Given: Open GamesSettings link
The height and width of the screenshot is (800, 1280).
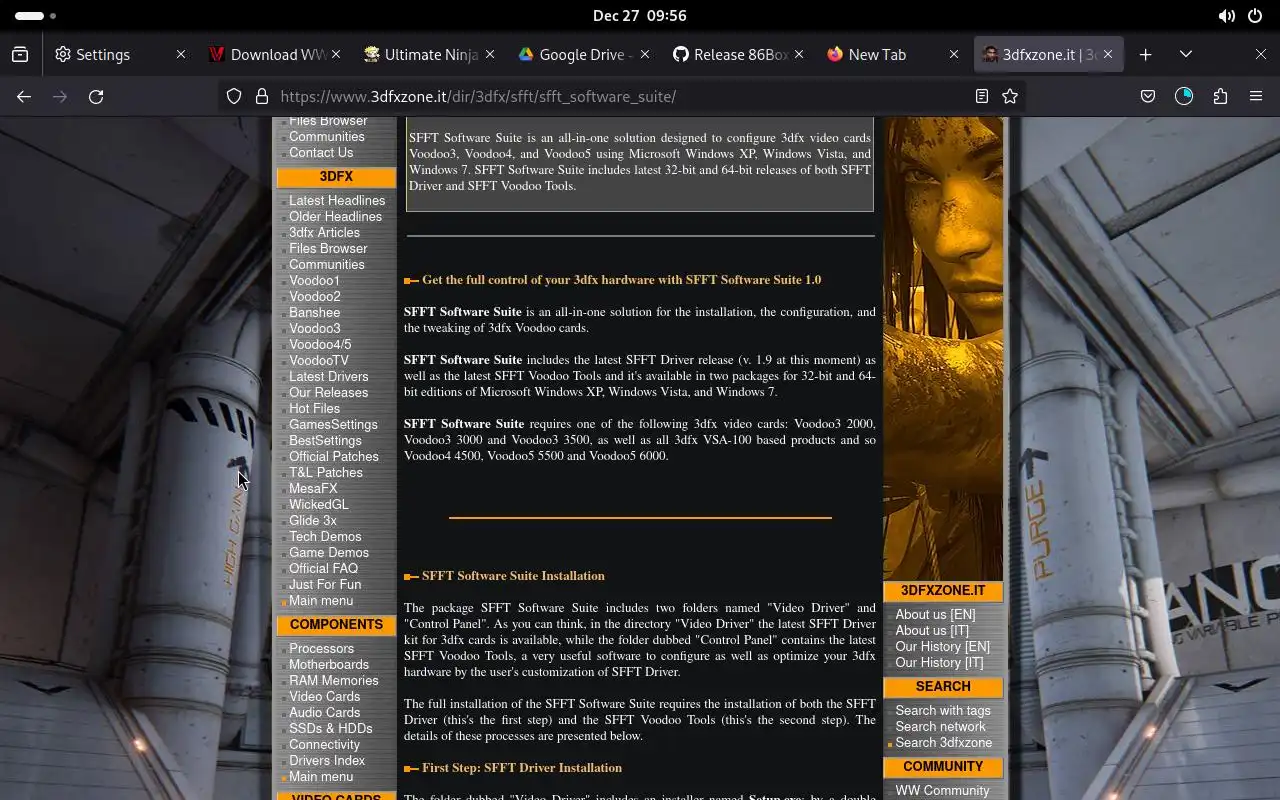Looking at the screenshot, I should point(333,425).
